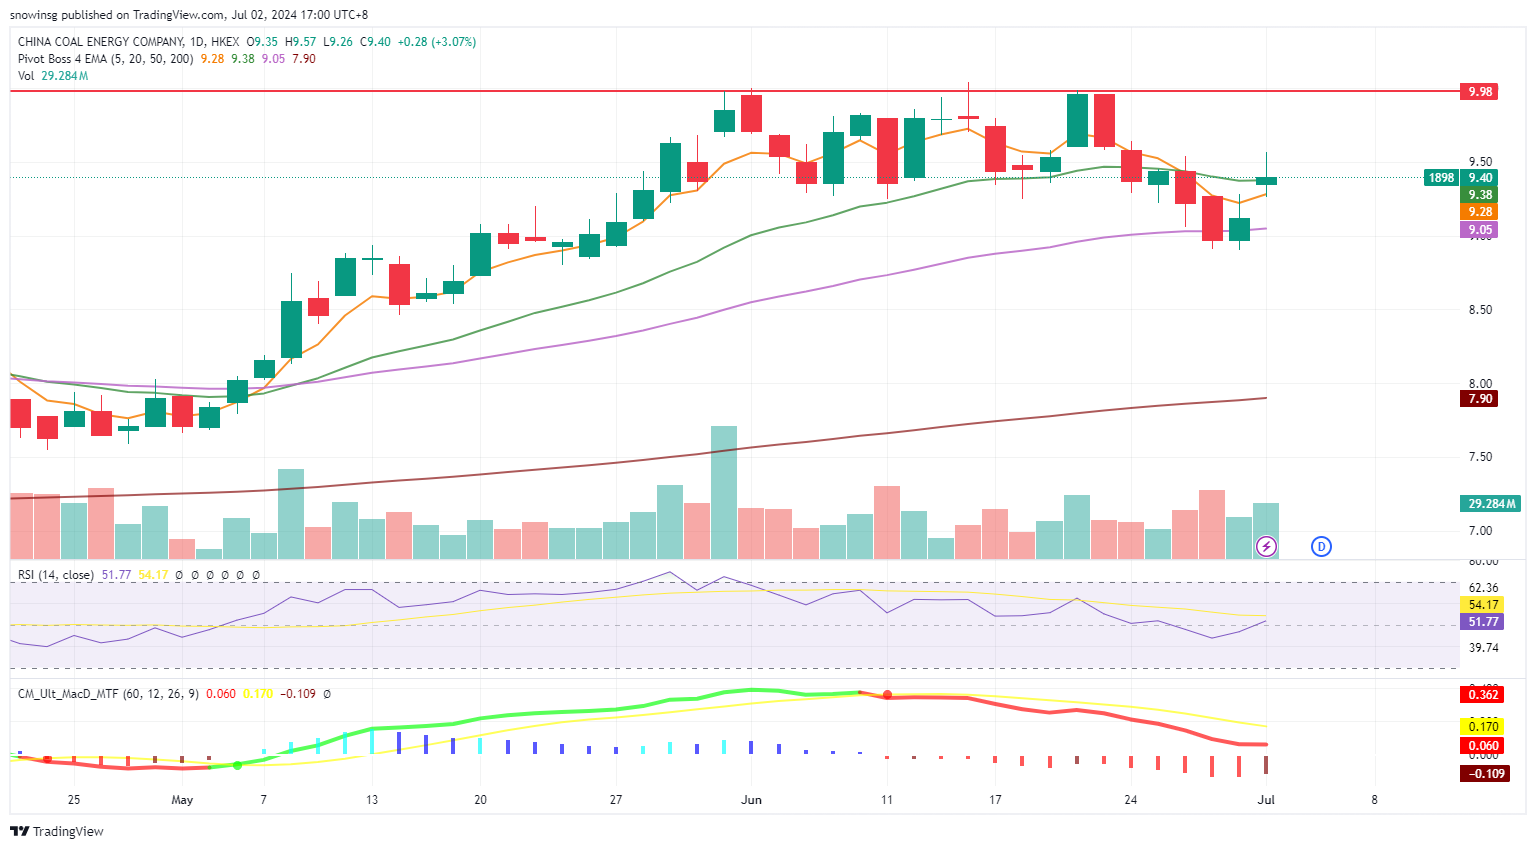Click the '25' date on time axis

tap(74, 800)
